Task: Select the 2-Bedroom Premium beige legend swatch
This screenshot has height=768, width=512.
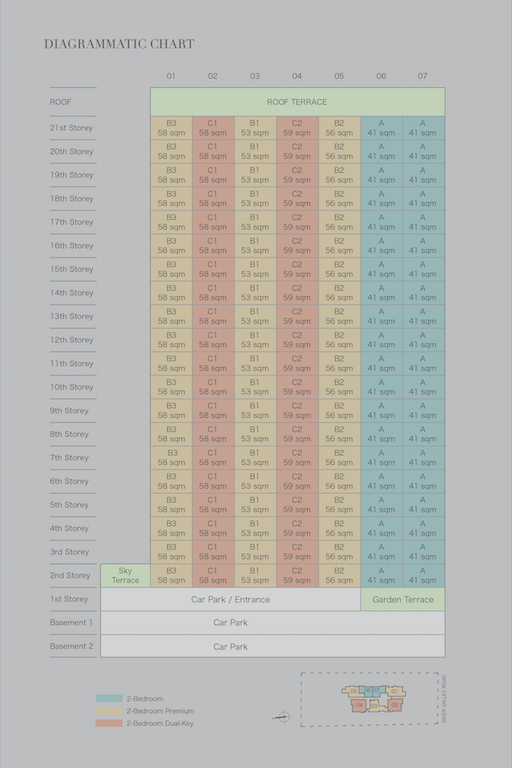Action: pos(109,711)
